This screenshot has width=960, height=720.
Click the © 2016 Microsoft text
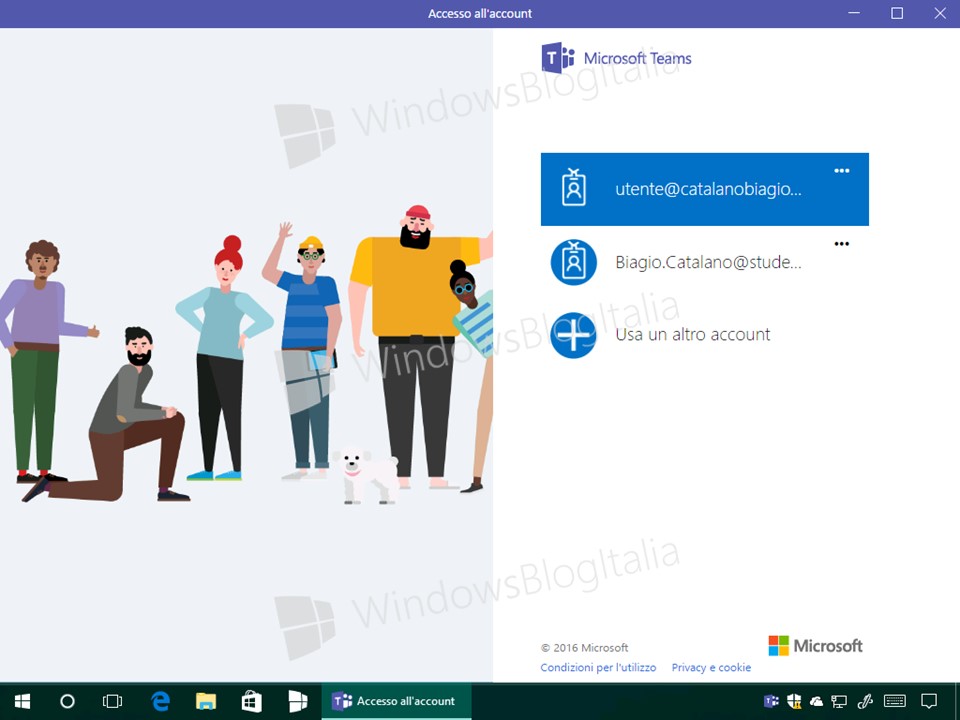click(585, 647)
